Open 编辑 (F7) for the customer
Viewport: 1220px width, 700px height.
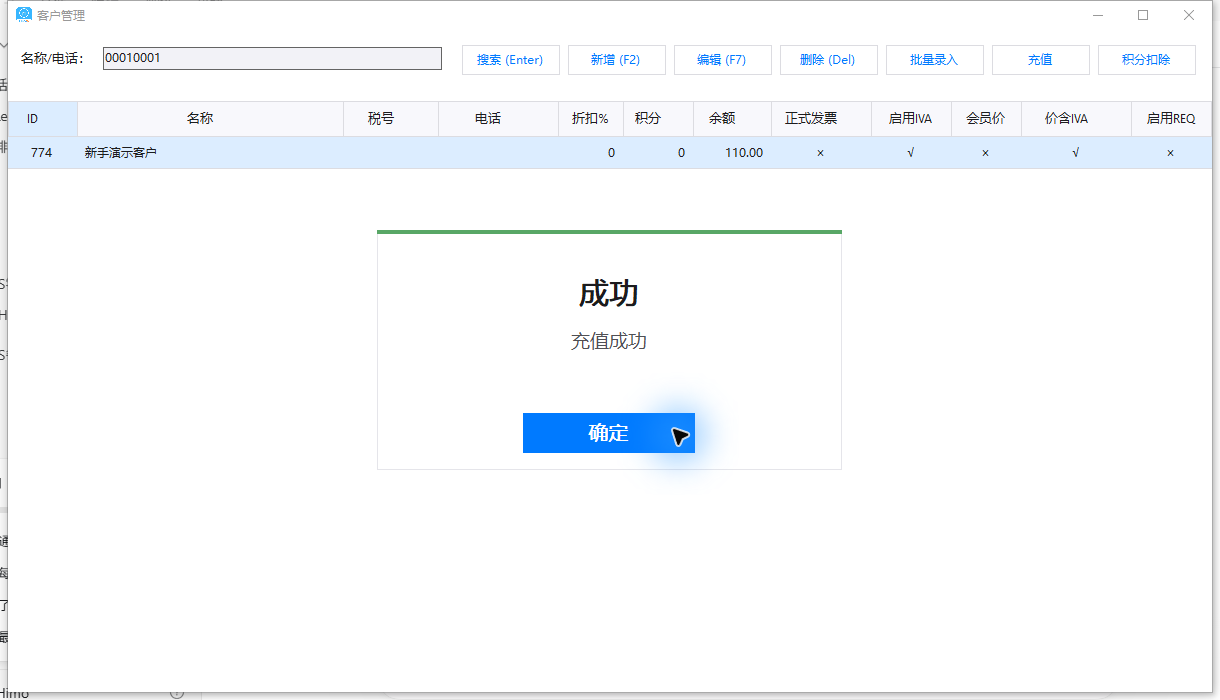722,60
